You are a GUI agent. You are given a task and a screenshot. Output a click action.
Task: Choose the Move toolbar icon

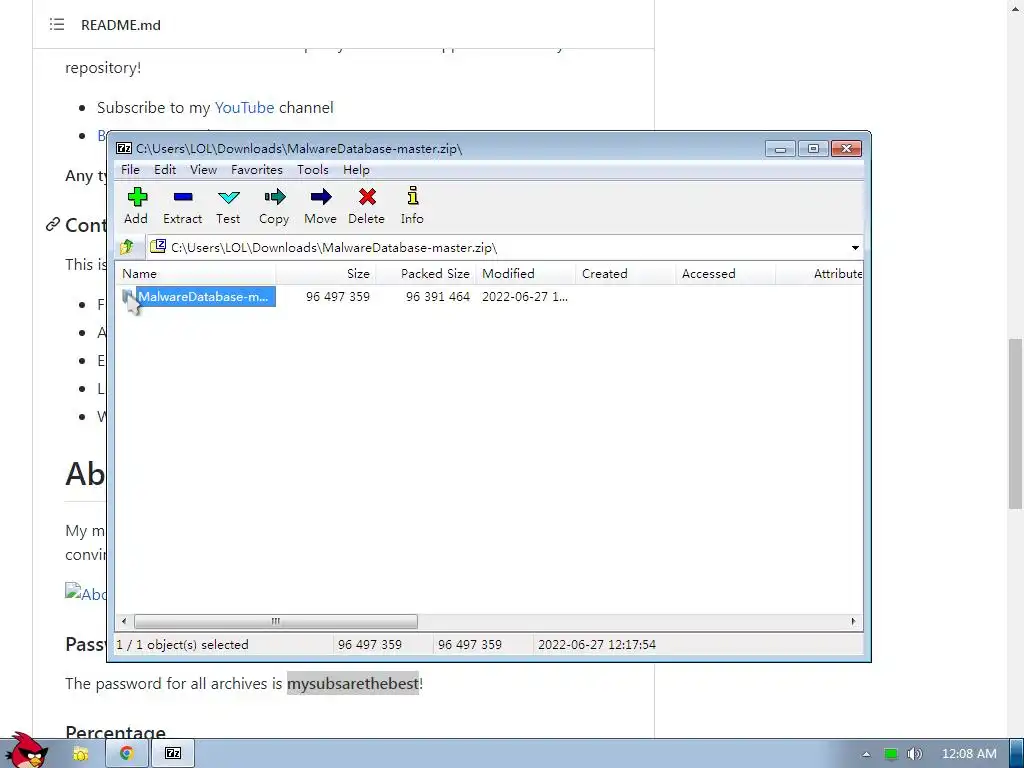tap(320, 205)
